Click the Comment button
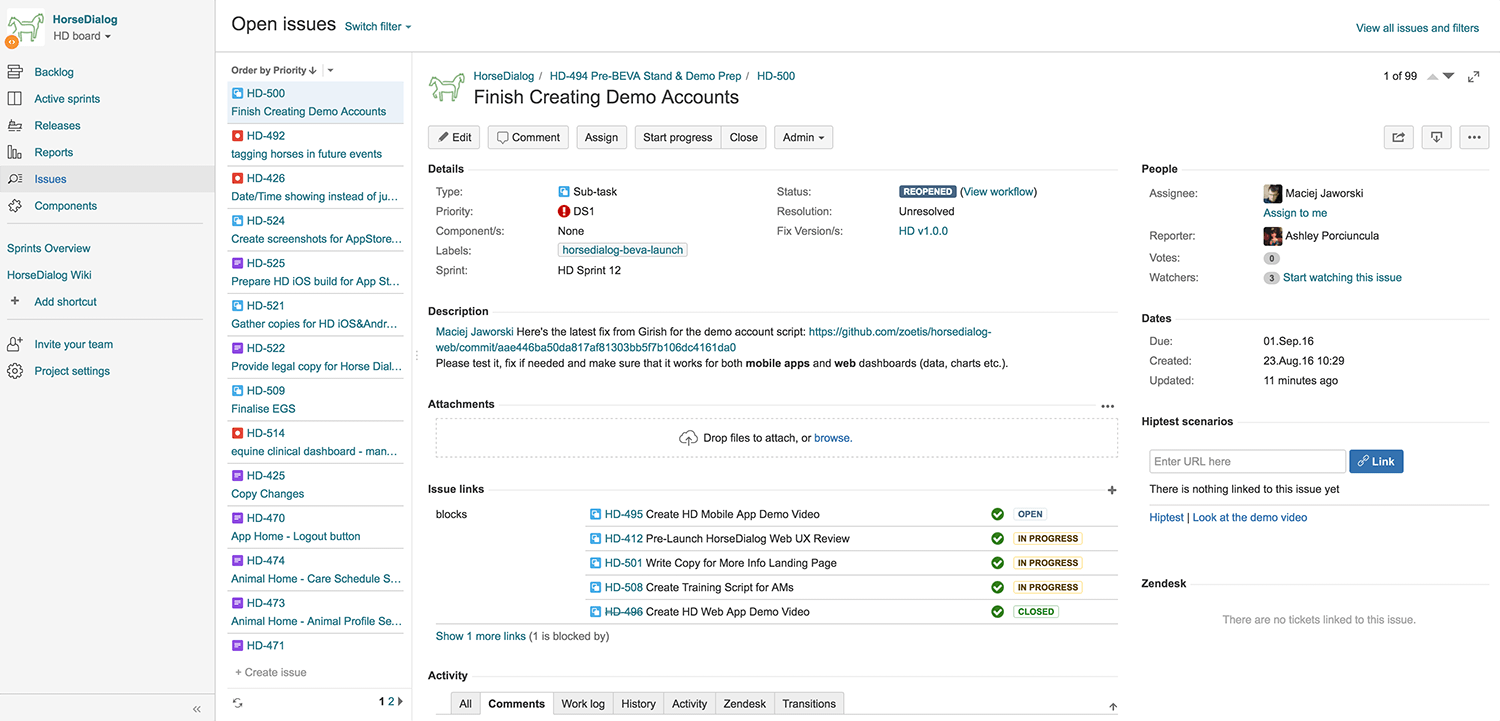 click(528, 137)
